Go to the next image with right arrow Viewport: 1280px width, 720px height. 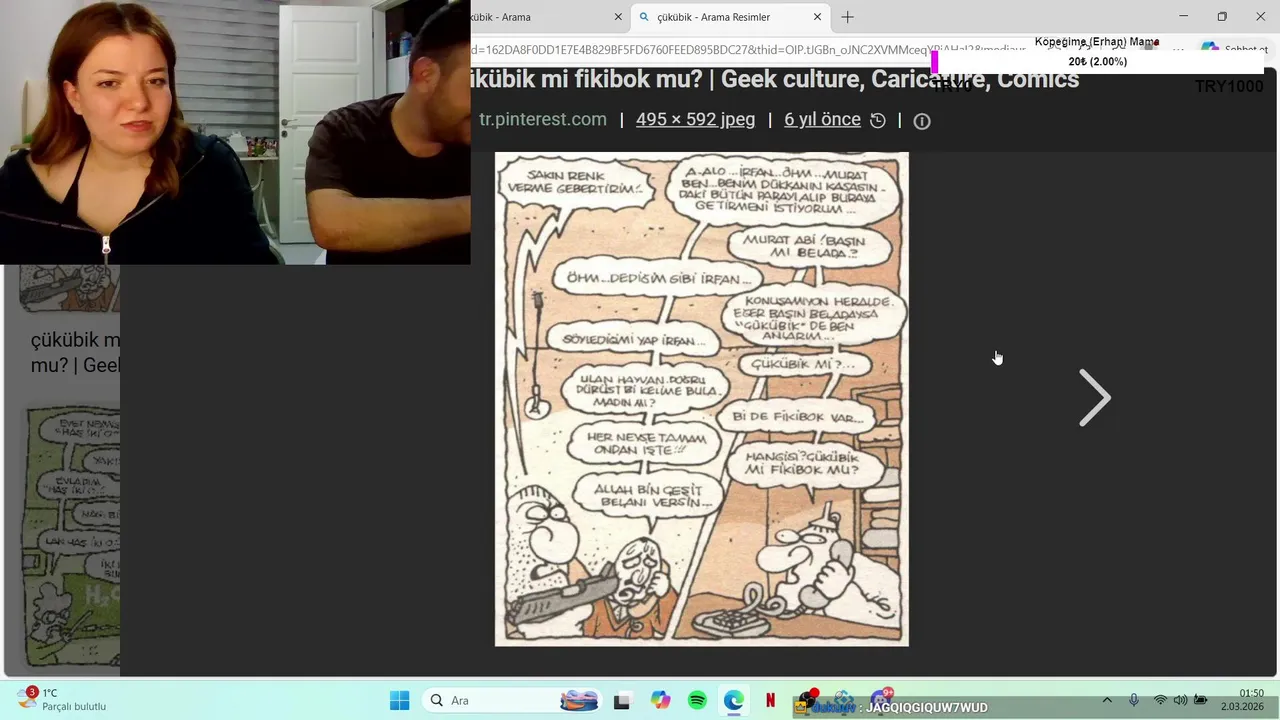point(1094,398)
